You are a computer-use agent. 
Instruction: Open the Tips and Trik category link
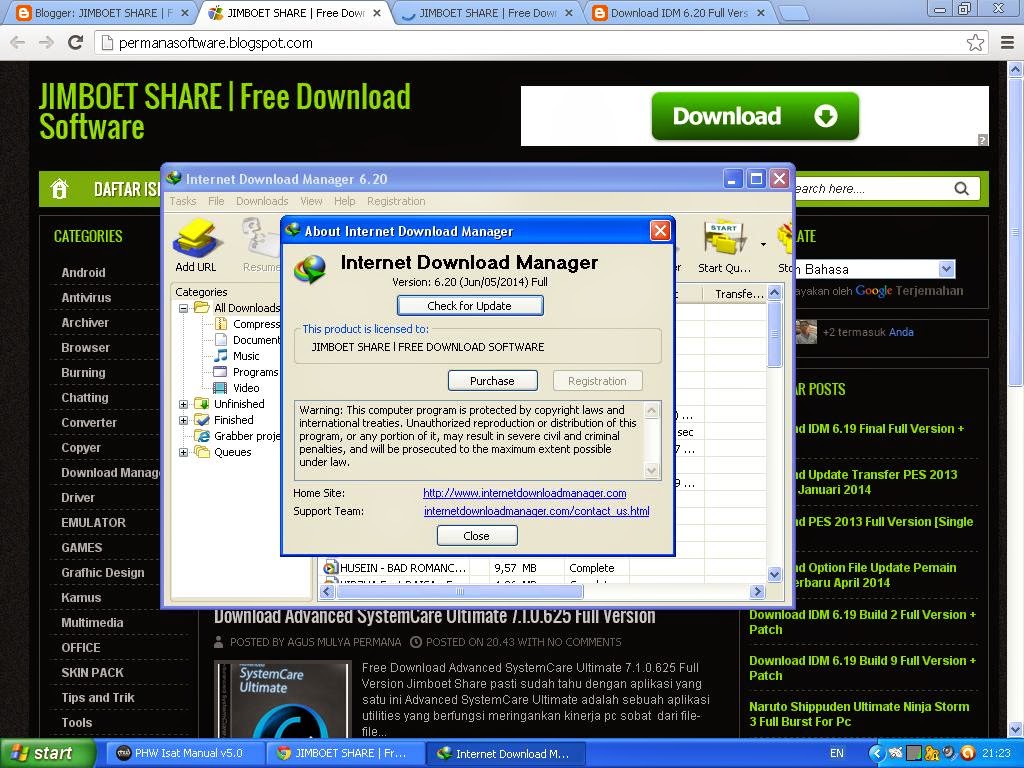click(x=98, y=697)
